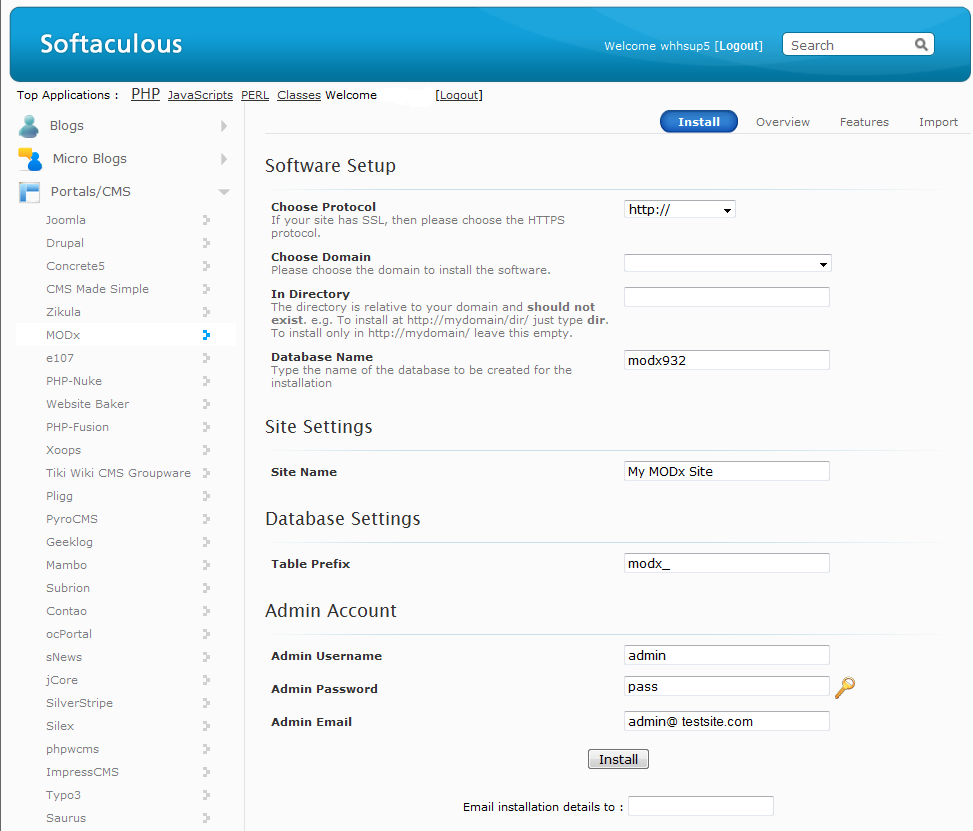Collapse the Portals/CMS section arrow
Viewport: 973px width, 831px height.
click(x=224, y=192)
